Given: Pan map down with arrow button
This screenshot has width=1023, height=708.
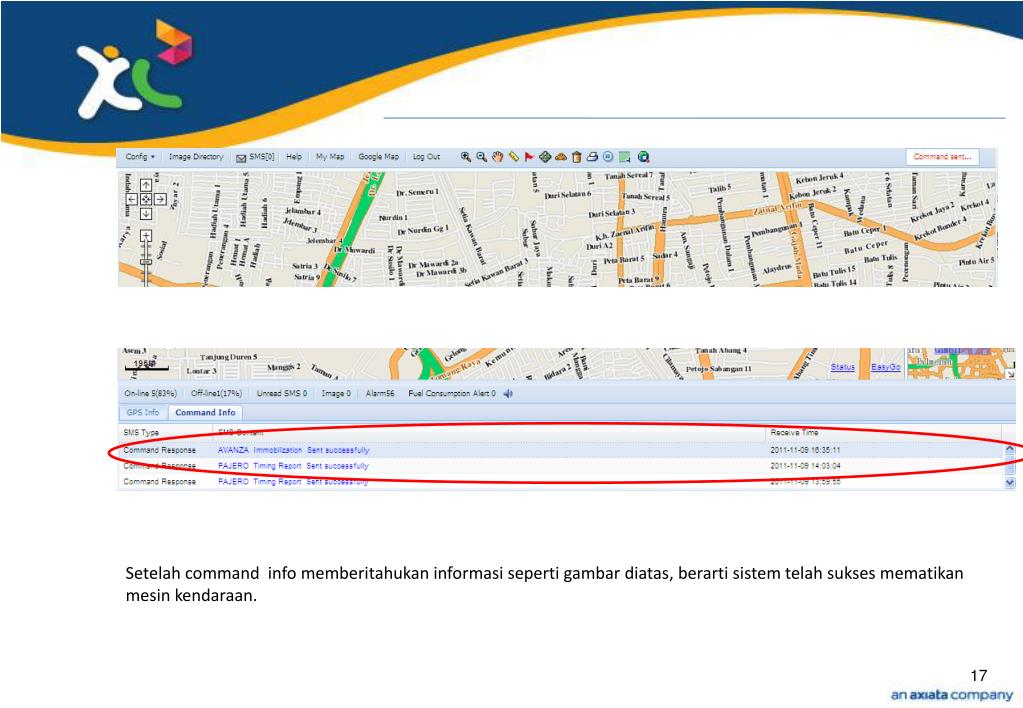Looking at the screenshot, I should coord(145,213).
